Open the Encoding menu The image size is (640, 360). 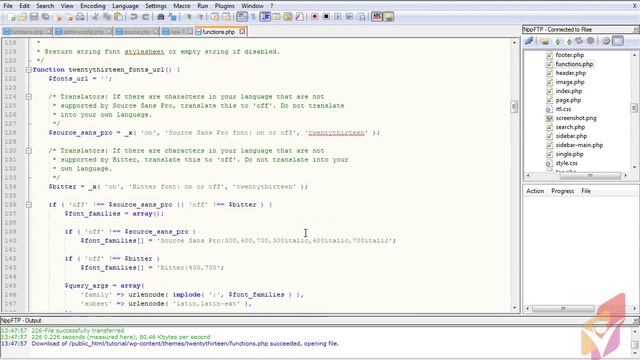[93, 6]
